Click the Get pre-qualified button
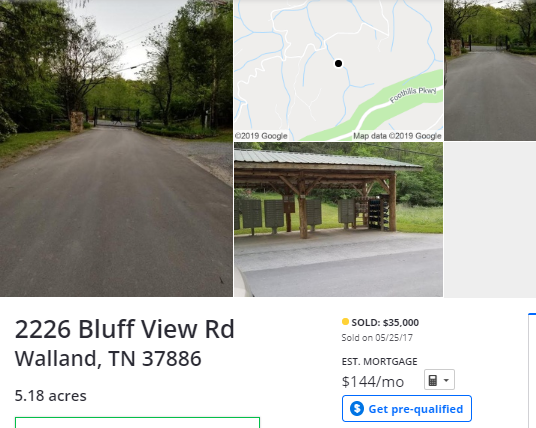 [407, 409]
